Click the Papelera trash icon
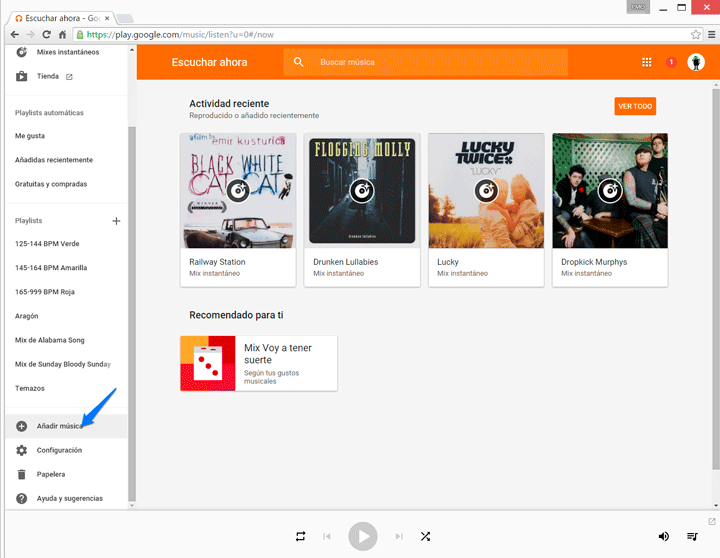720x558 pixels. tap(22, 474)
